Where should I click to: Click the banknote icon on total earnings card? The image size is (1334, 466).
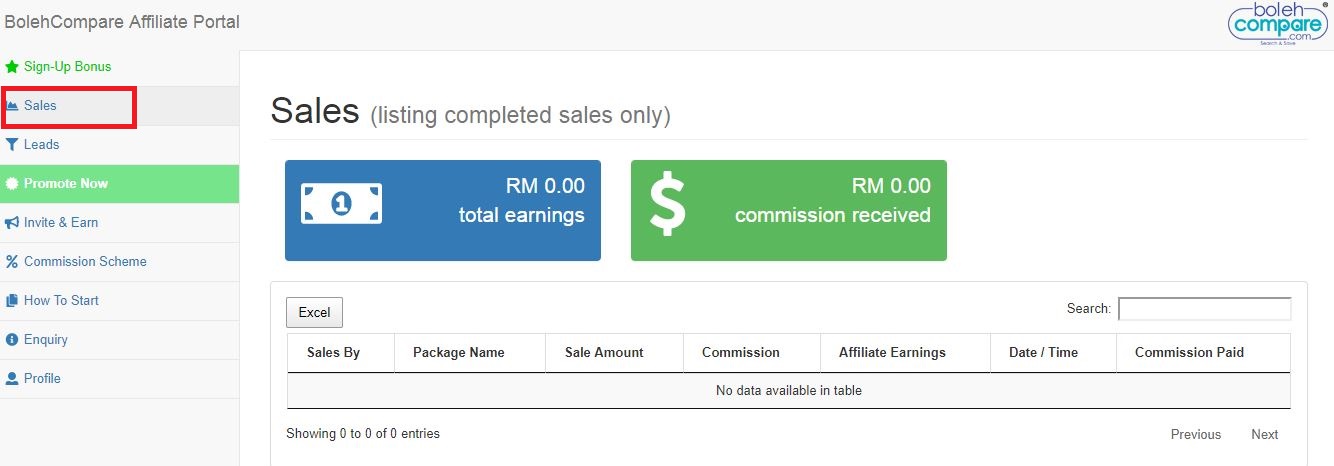click(x=341, y=204)
